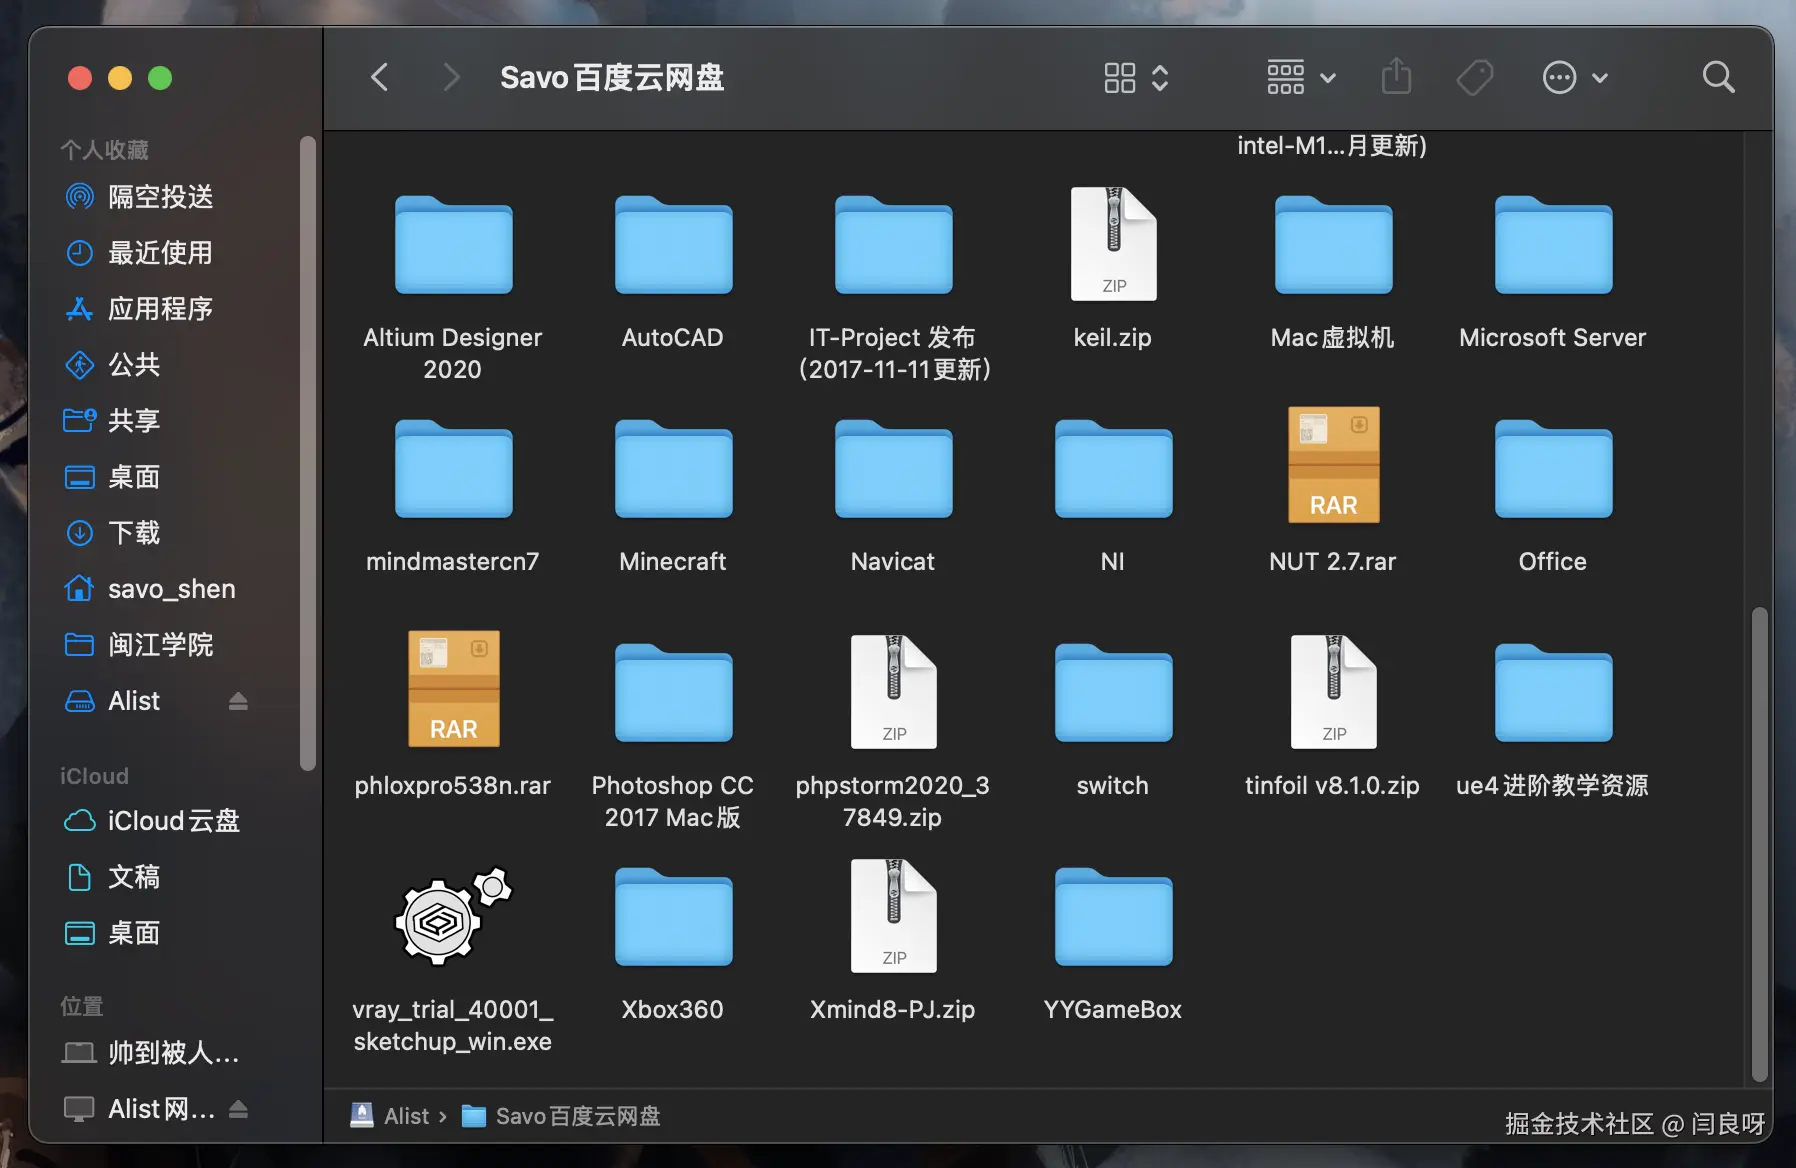The image size is (1796, 1168).
Task: Click the file area vertical scrollbar
Action: tap(1759, 845)
